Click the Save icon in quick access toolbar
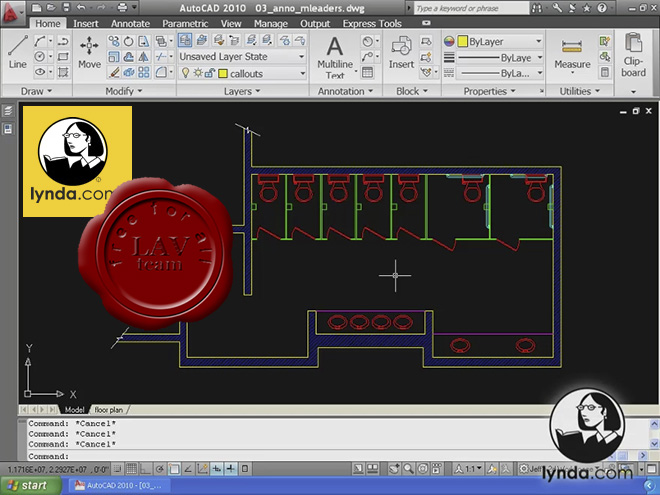The width and height of the screenshot is (660, 495). pyautogui.click(x=66, y=7)
